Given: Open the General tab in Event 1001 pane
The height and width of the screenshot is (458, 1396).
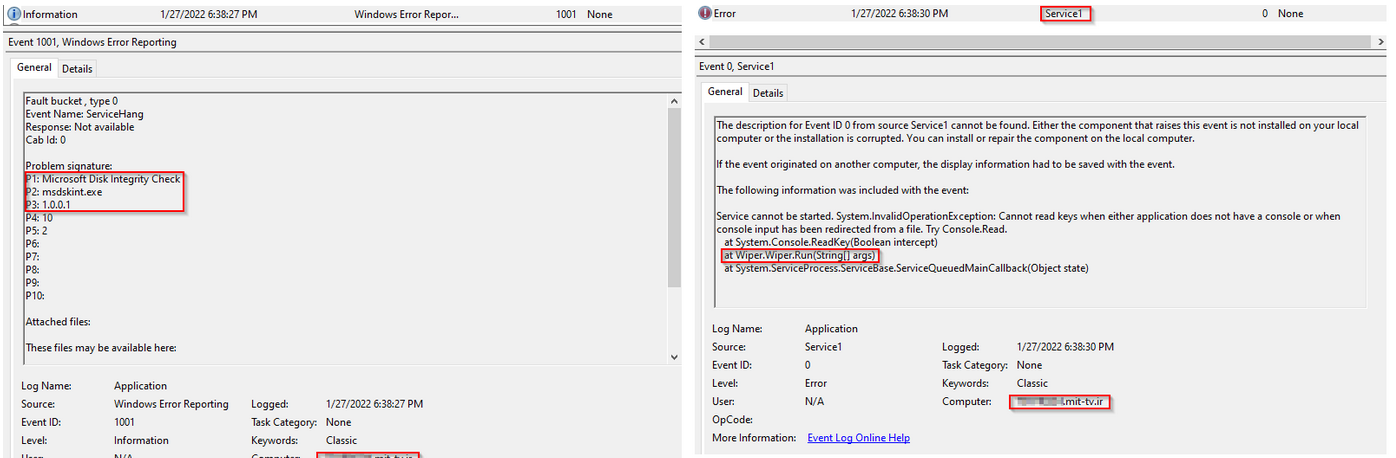Looking at the screenshot, I should tap(34, 68).
